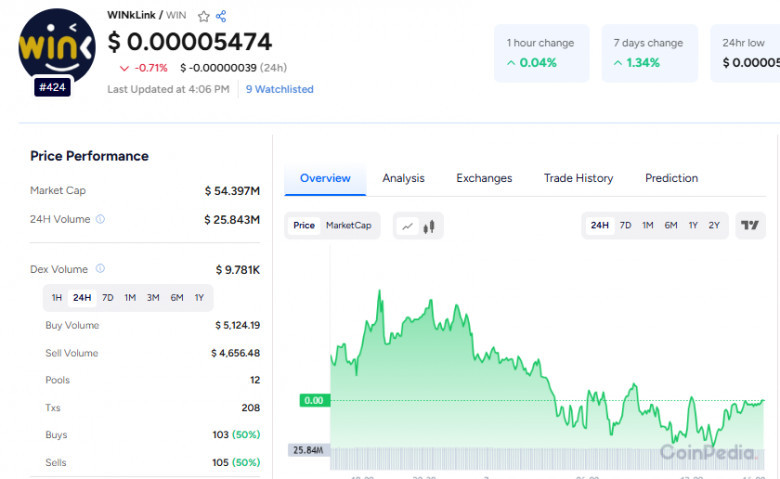This screenshot has height=479, width=780.
Task: Click the WINkLink coin logo
Action: (57, 47)
